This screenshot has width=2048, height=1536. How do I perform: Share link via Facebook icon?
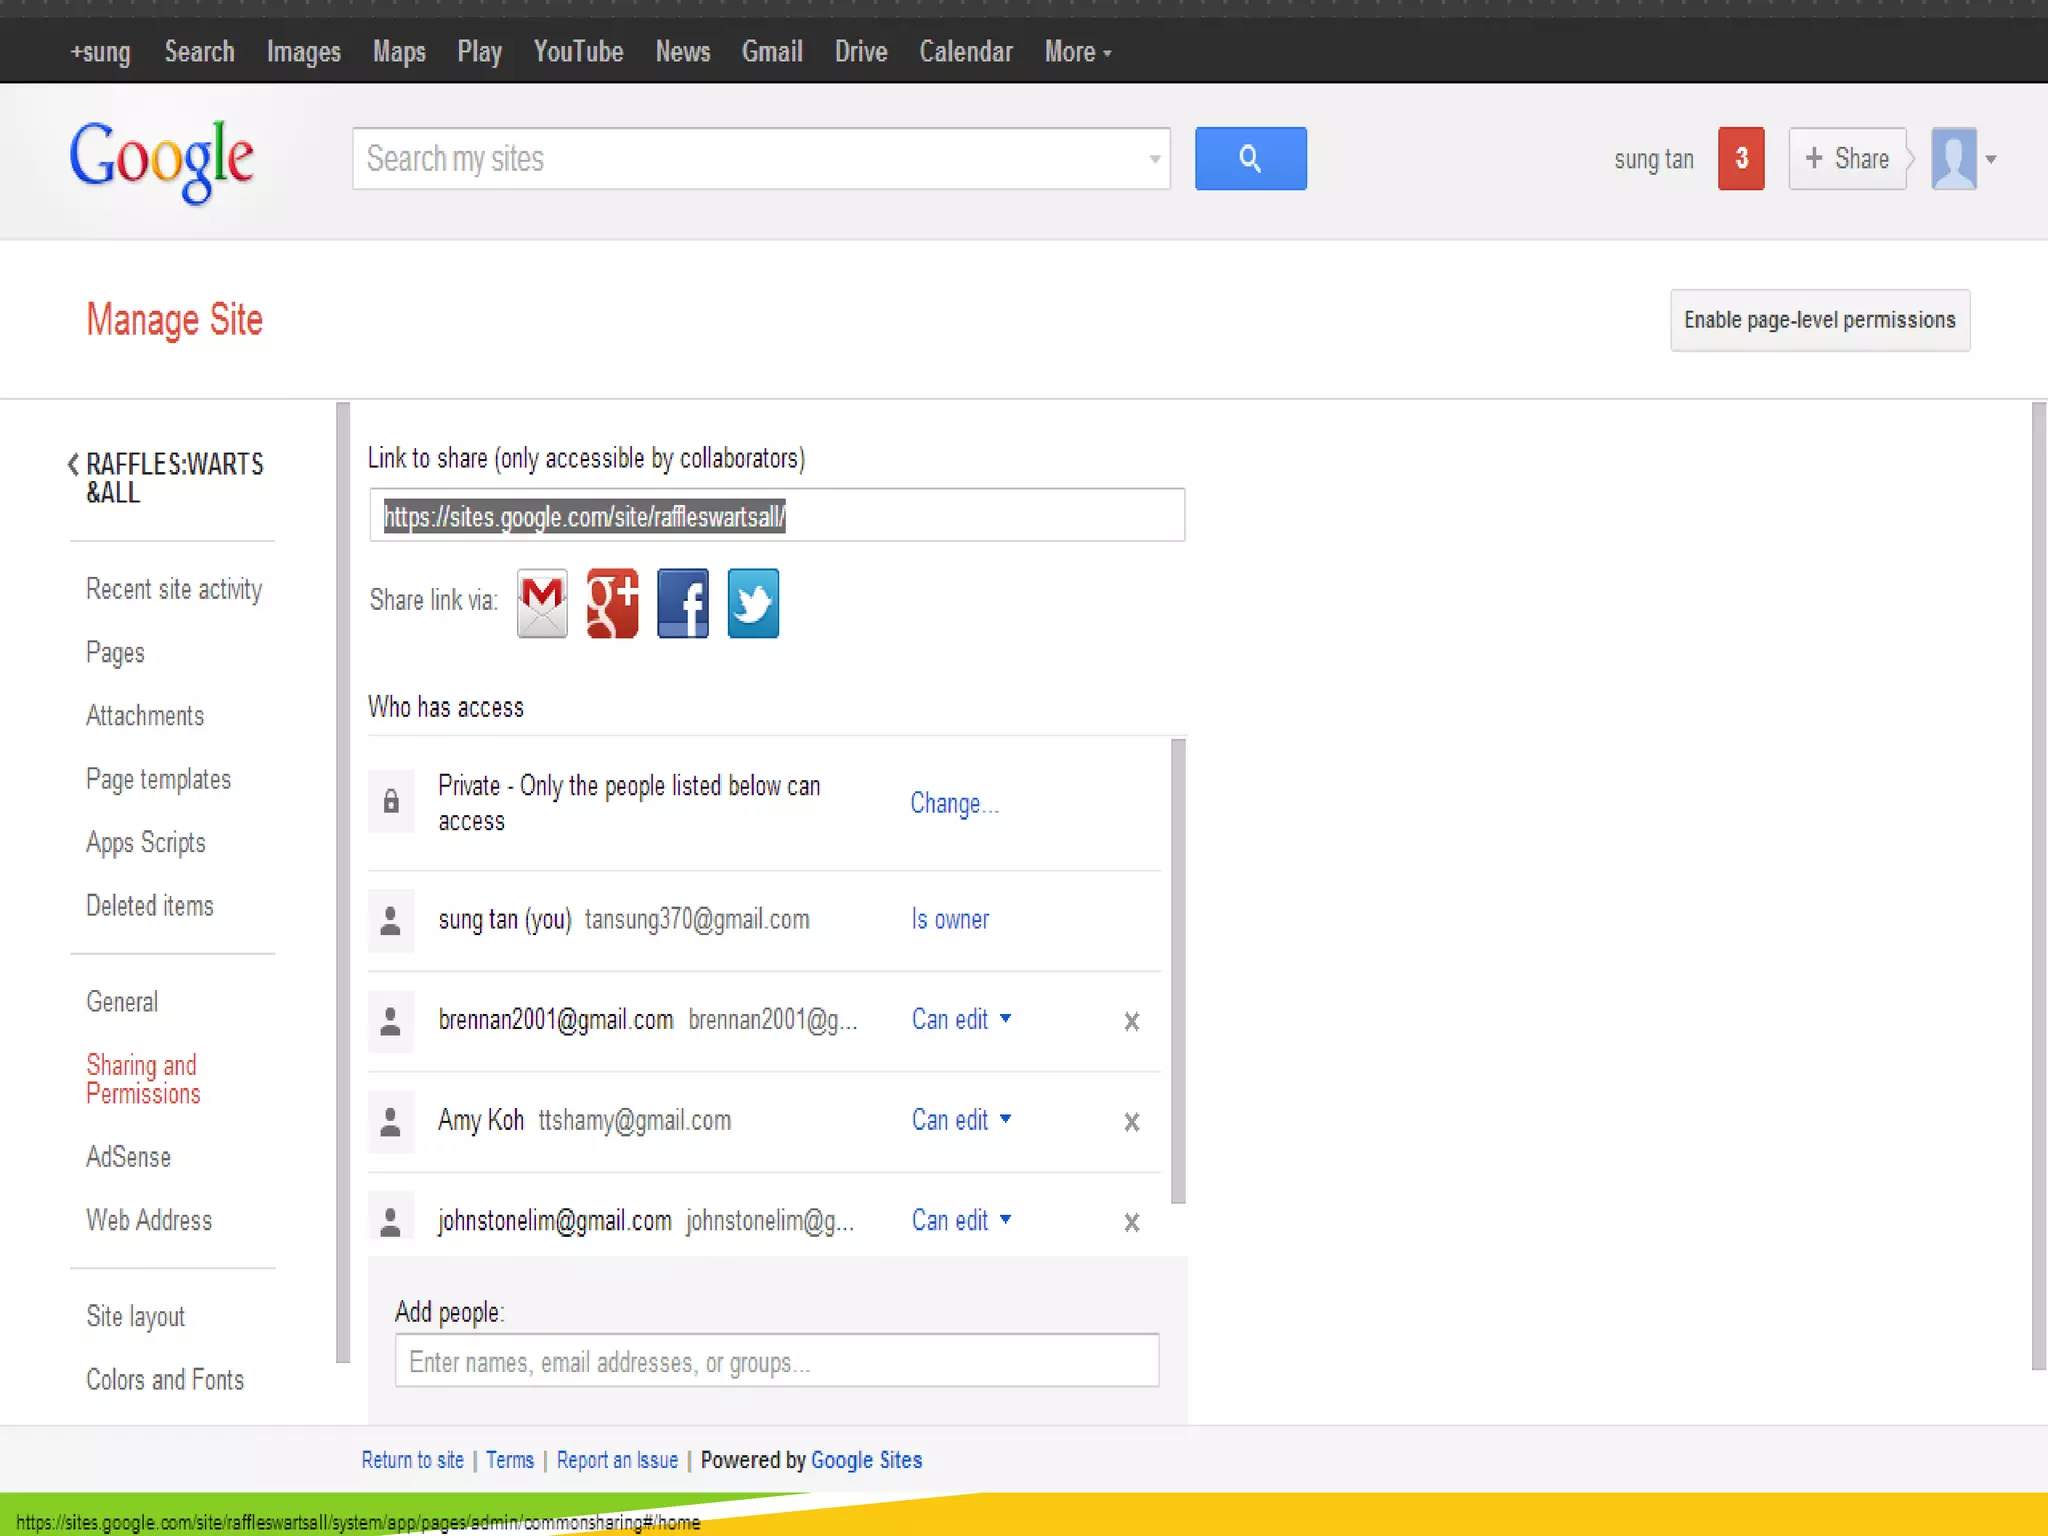(x=683, y=603)
